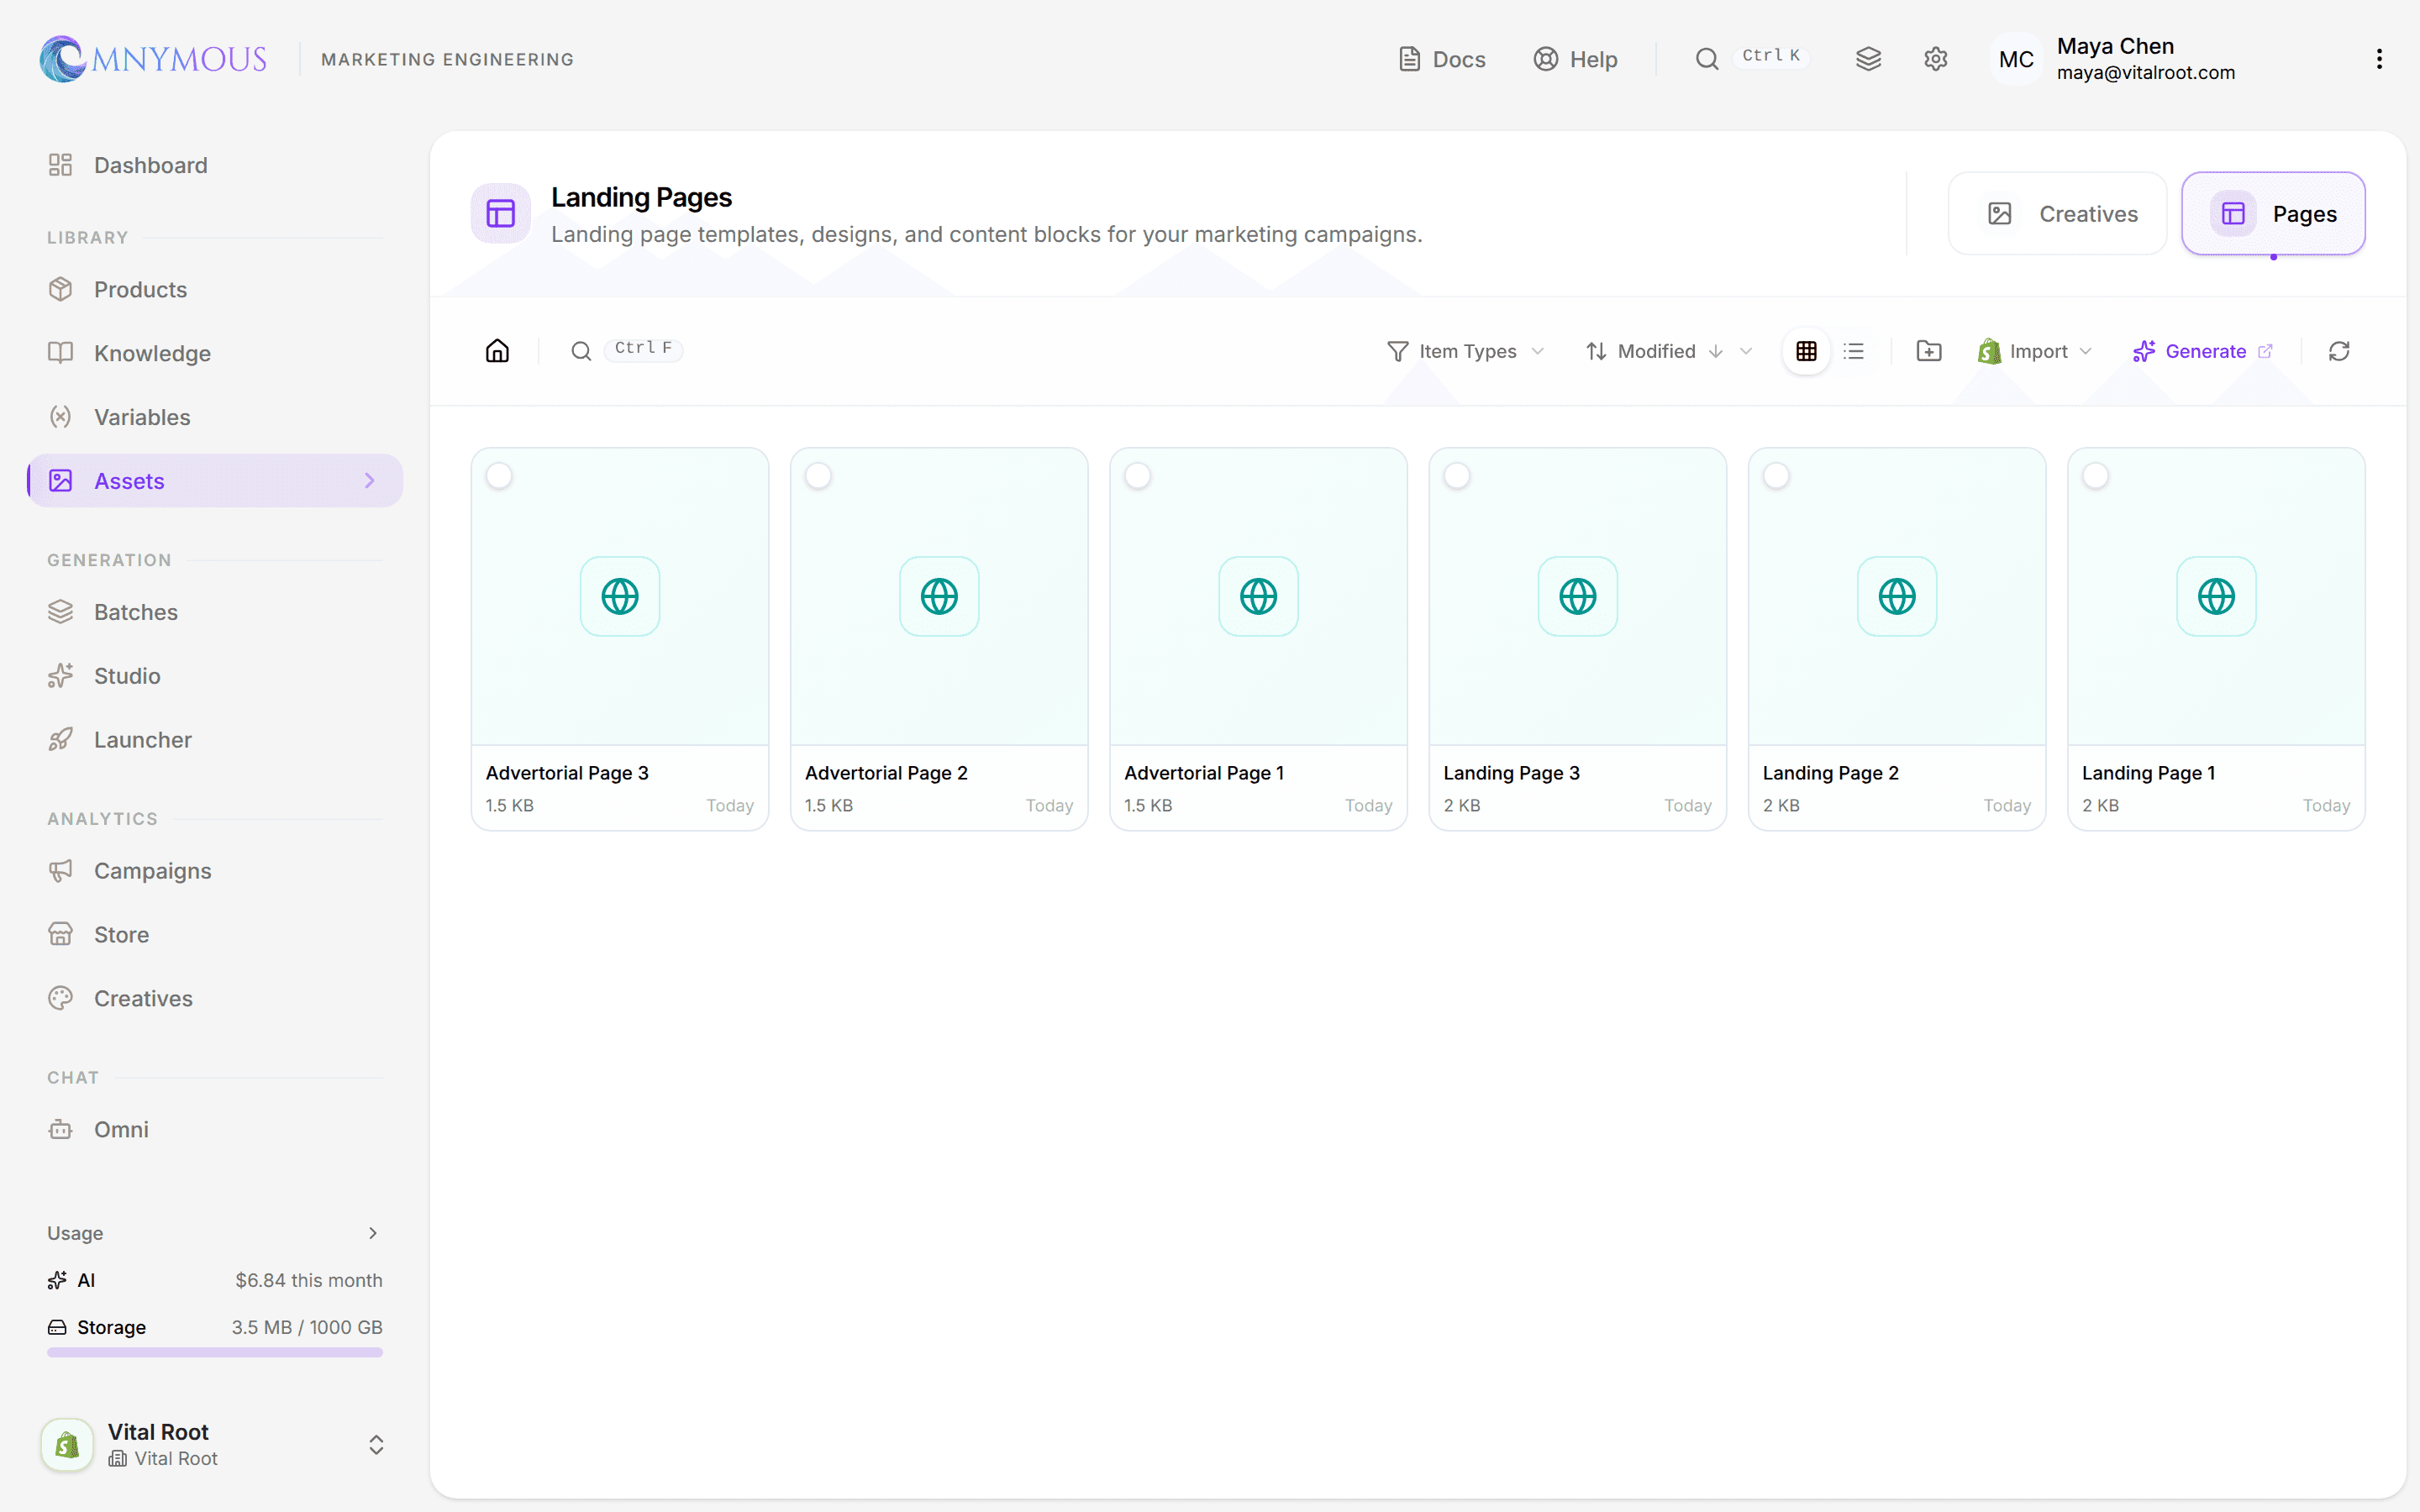Viewport: 2420px width, 1512px height.
Task: Switch to list view
Action: pos(1854,351)
